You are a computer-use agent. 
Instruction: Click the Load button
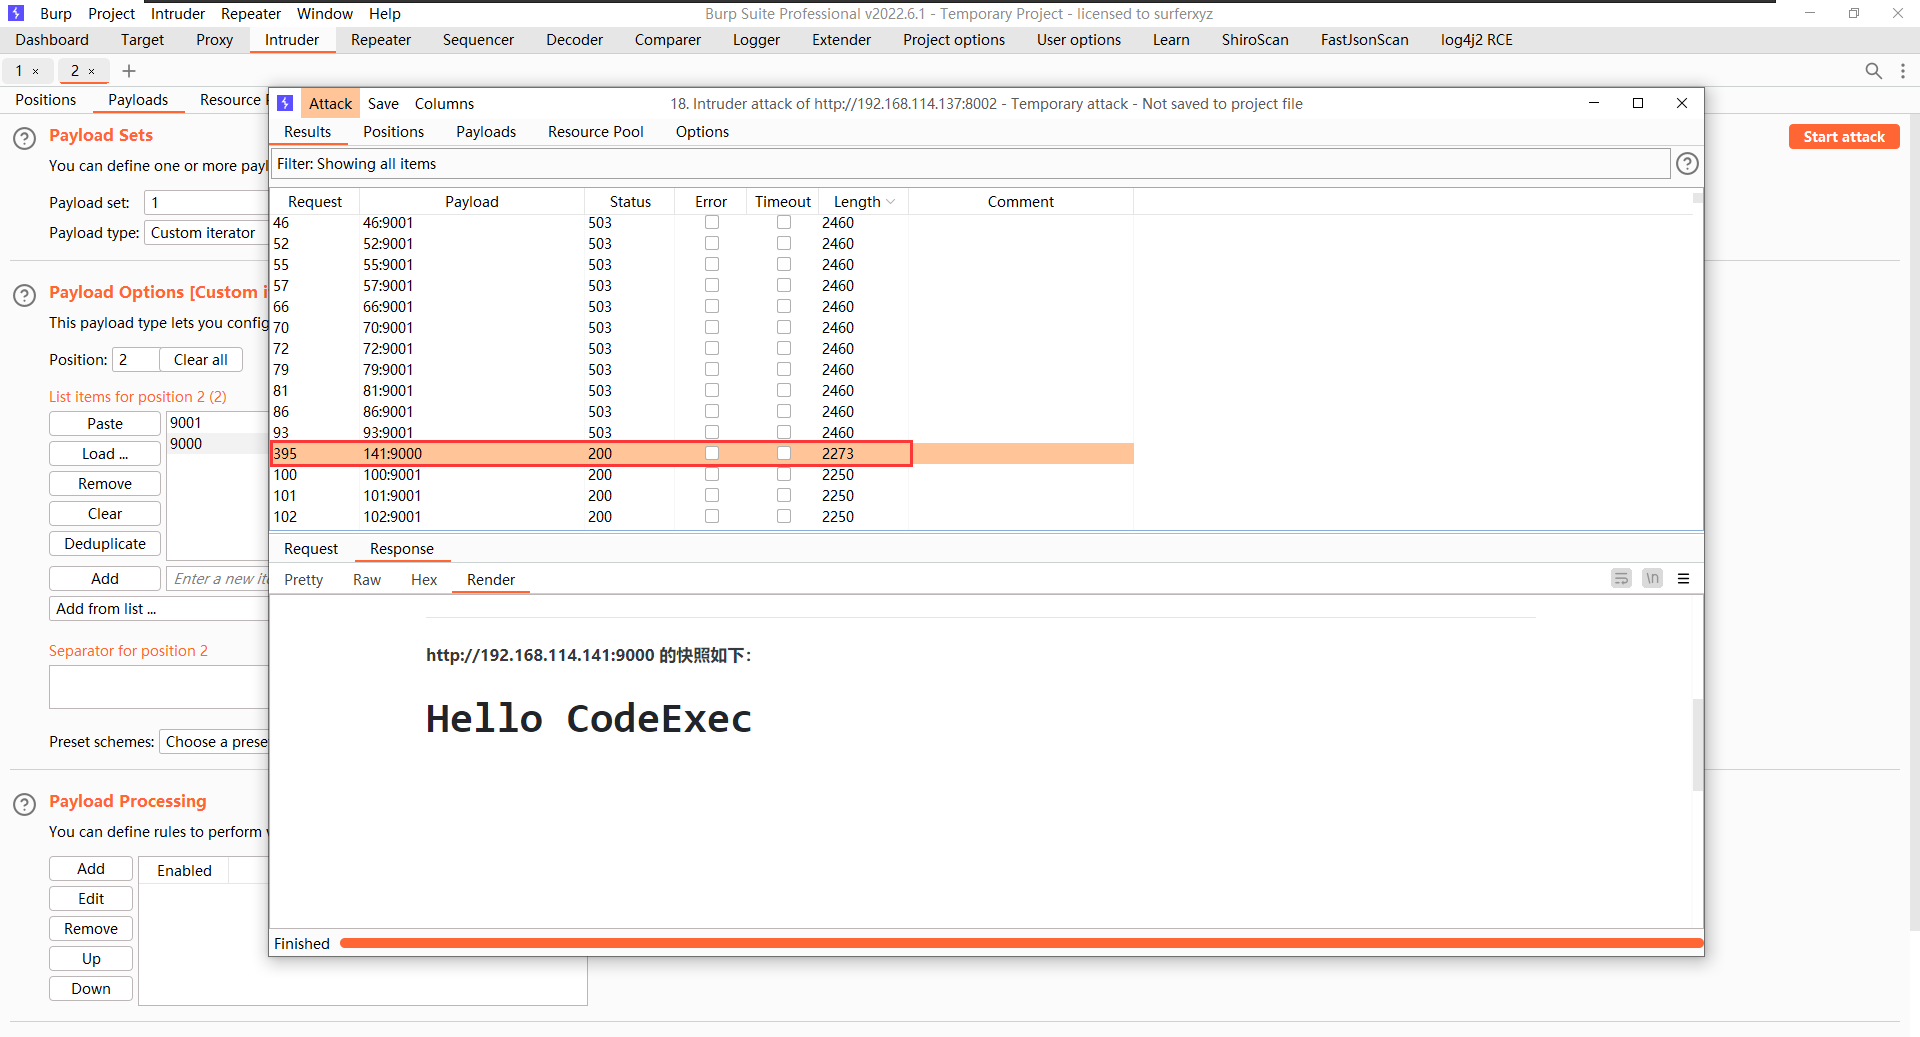(x=105, y=454)
